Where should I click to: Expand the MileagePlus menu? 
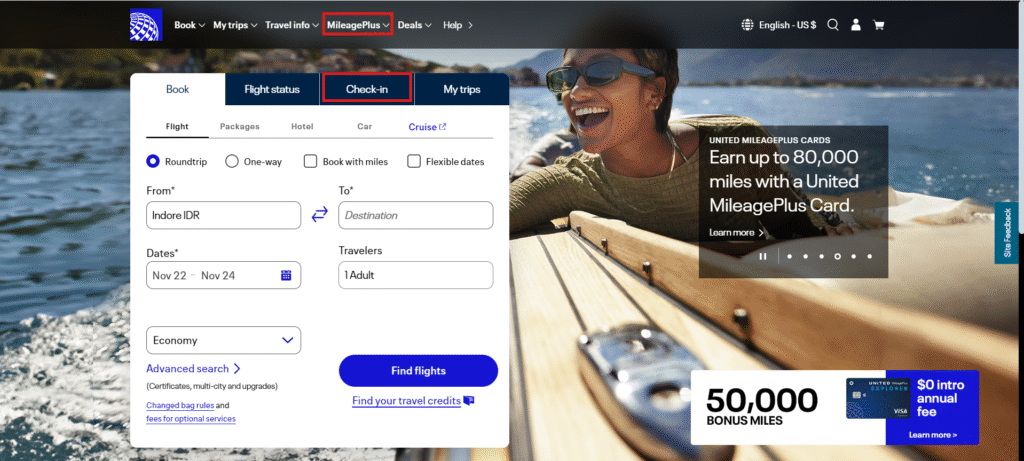tap(358, 25)
